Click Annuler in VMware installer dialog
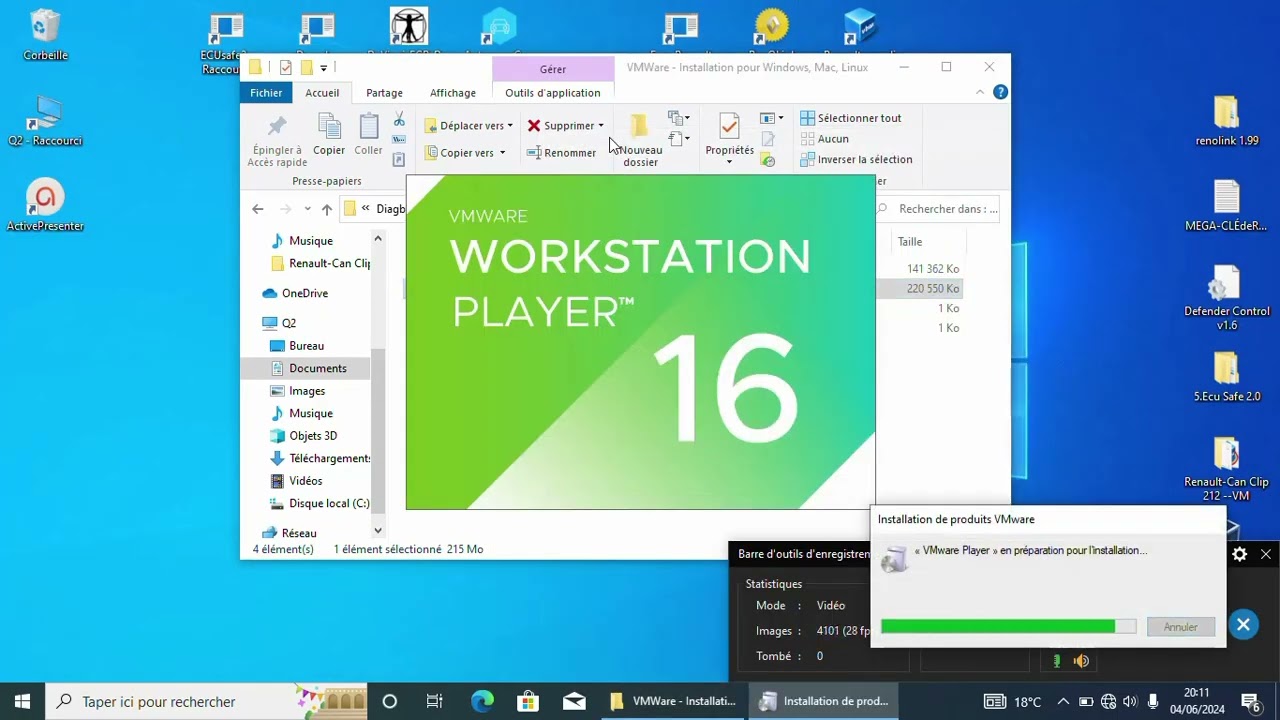 click(x=1181, y=627)
